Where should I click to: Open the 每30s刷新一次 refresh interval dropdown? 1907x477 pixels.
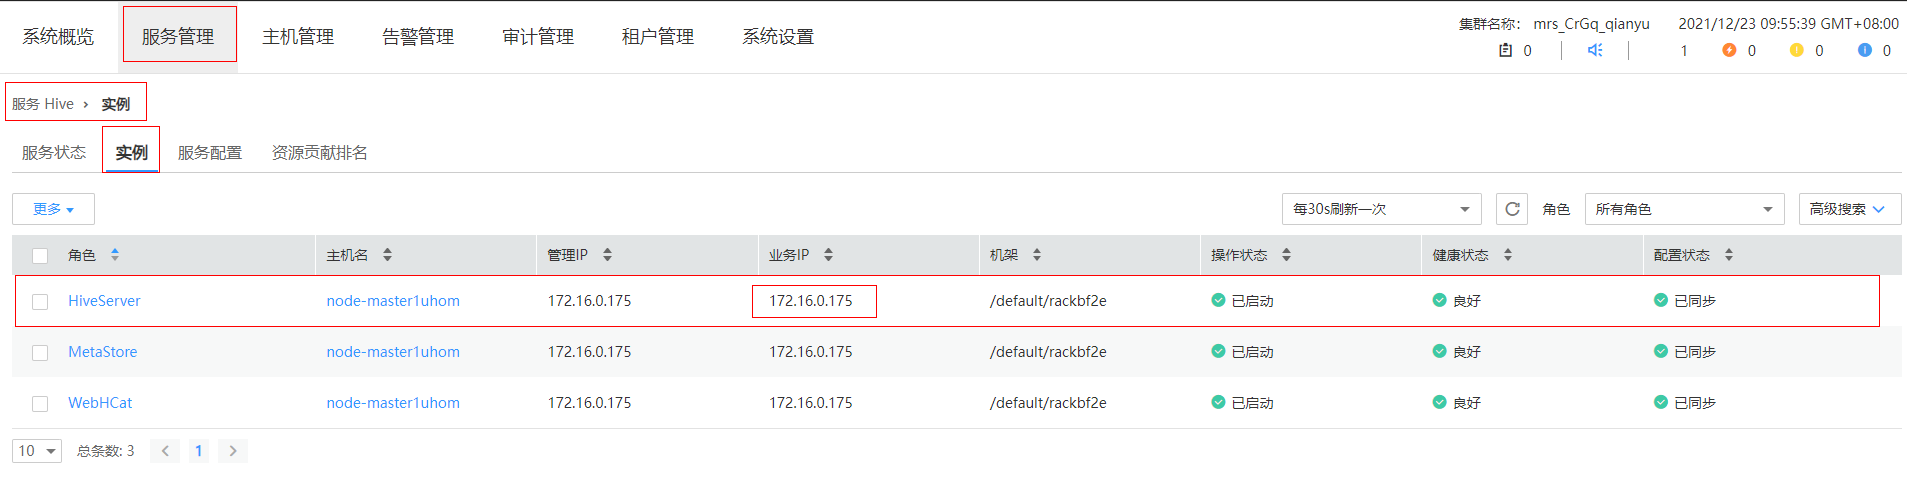click(1380, 209)
